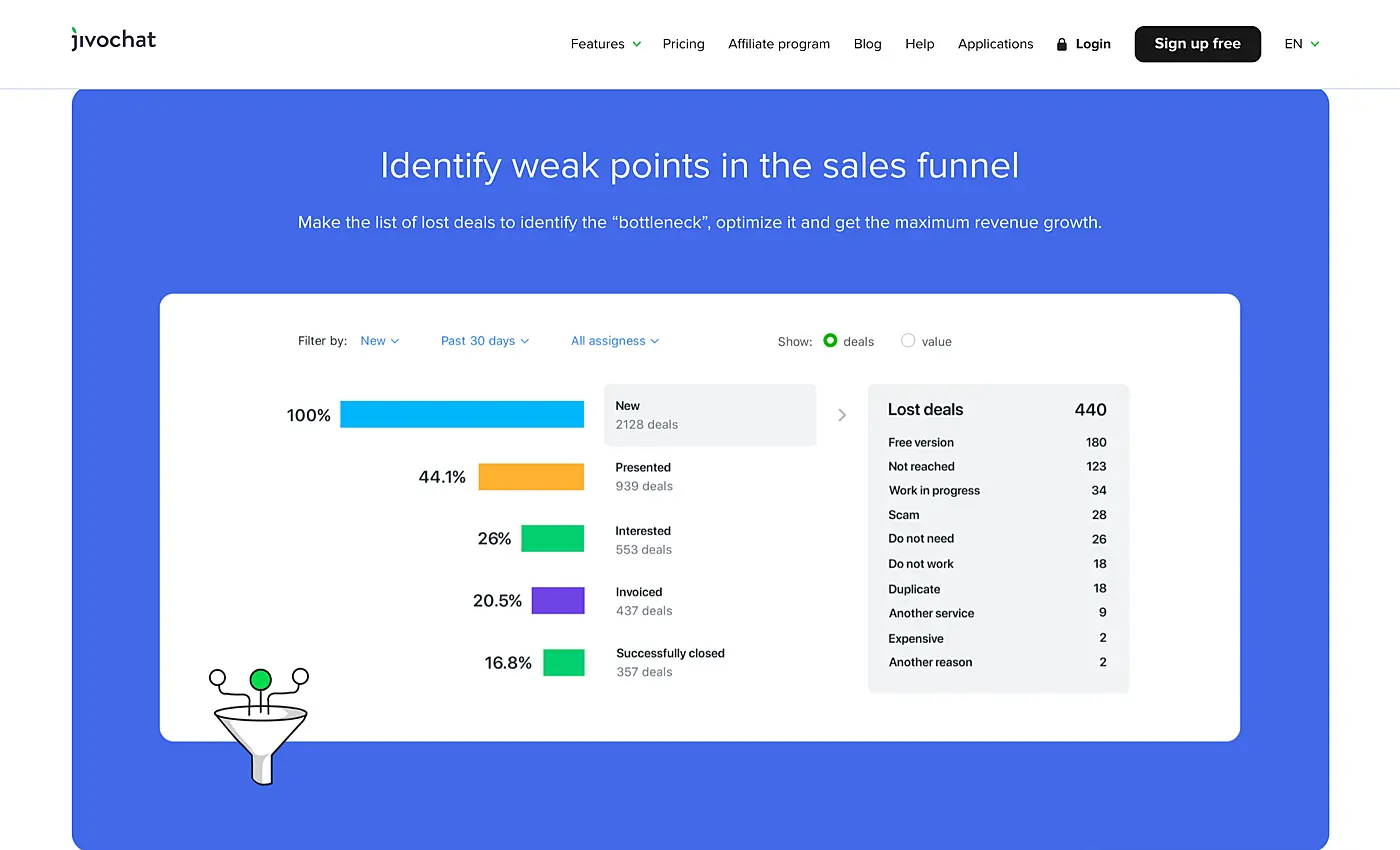Open the Applications section
The image size is (1400, 850).
[995, 44]
